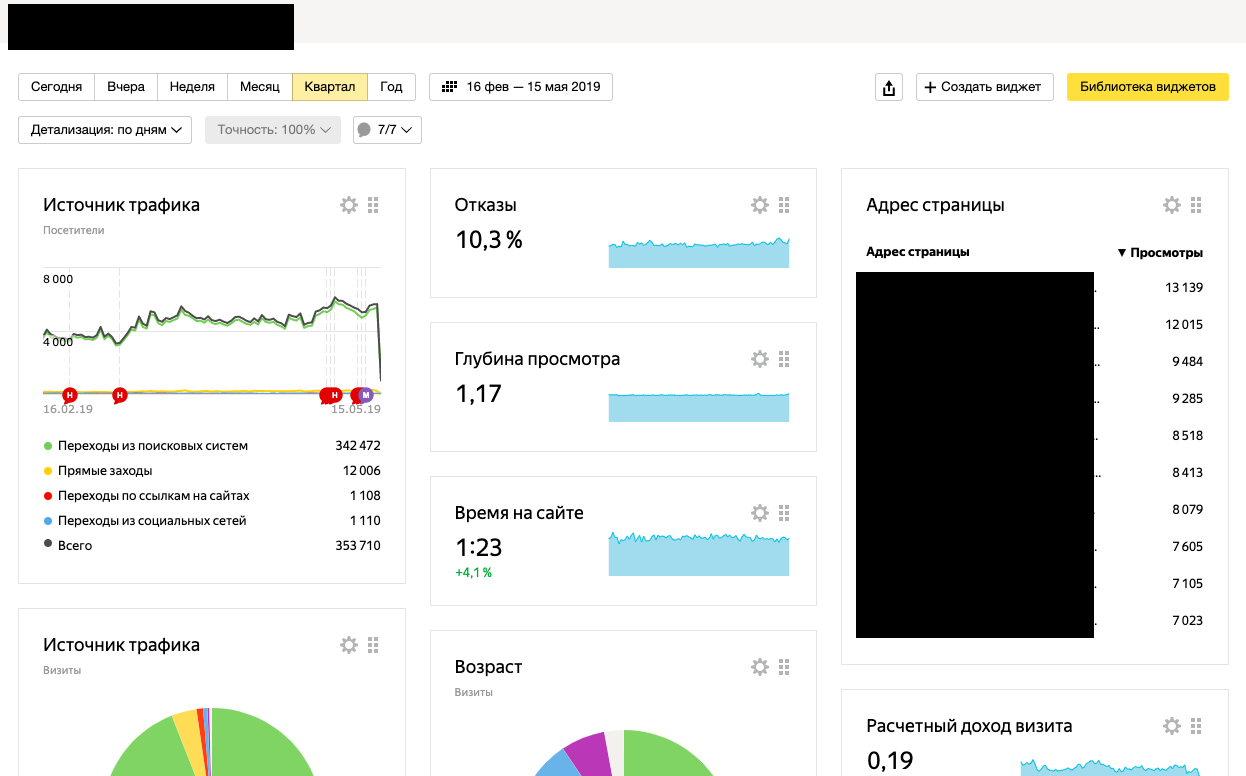Click the 7 023 views value
This screenshot has height=776, width=1246.
click(x=1188, y=621)
